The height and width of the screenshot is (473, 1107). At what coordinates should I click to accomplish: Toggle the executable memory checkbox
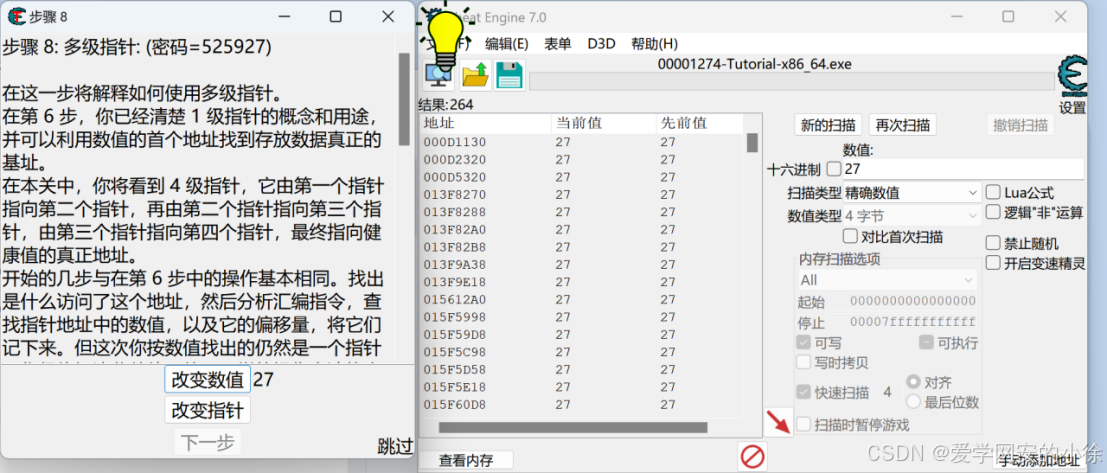pyautogui.click(x=926, y=342)
